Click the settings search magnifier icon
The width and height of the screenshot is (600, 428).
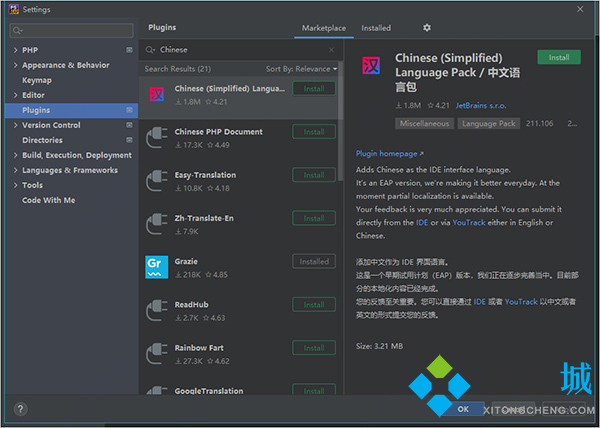17,31
